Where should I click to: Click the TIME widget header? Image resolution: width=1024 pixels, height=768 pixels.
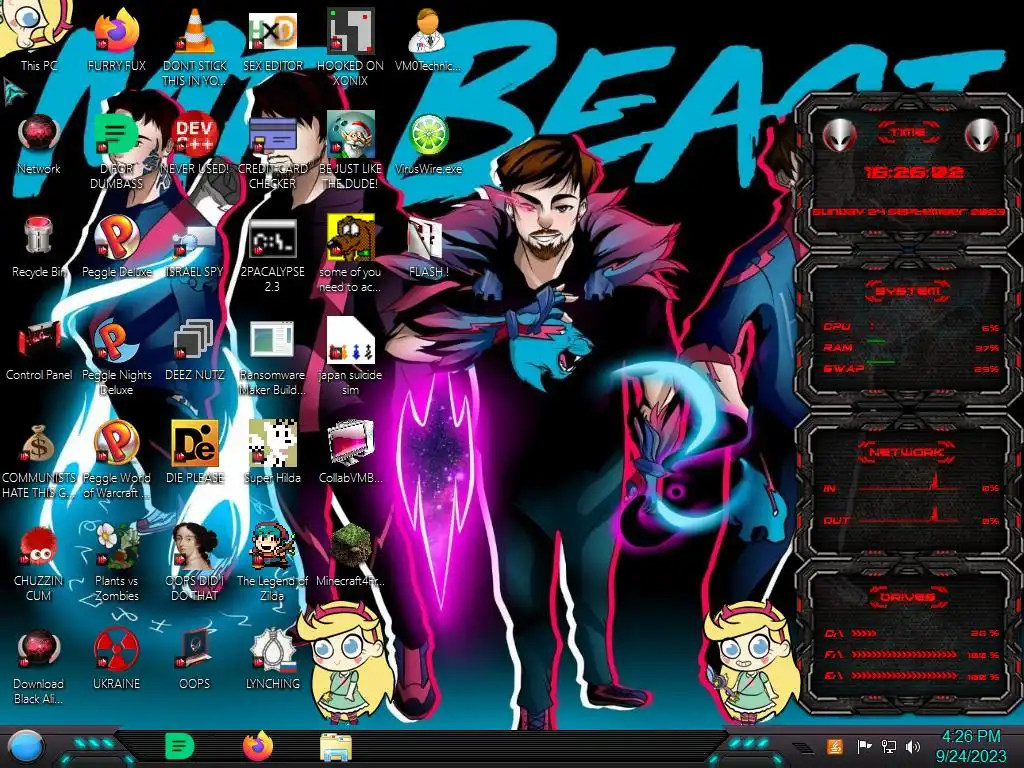tap(908, 133)
